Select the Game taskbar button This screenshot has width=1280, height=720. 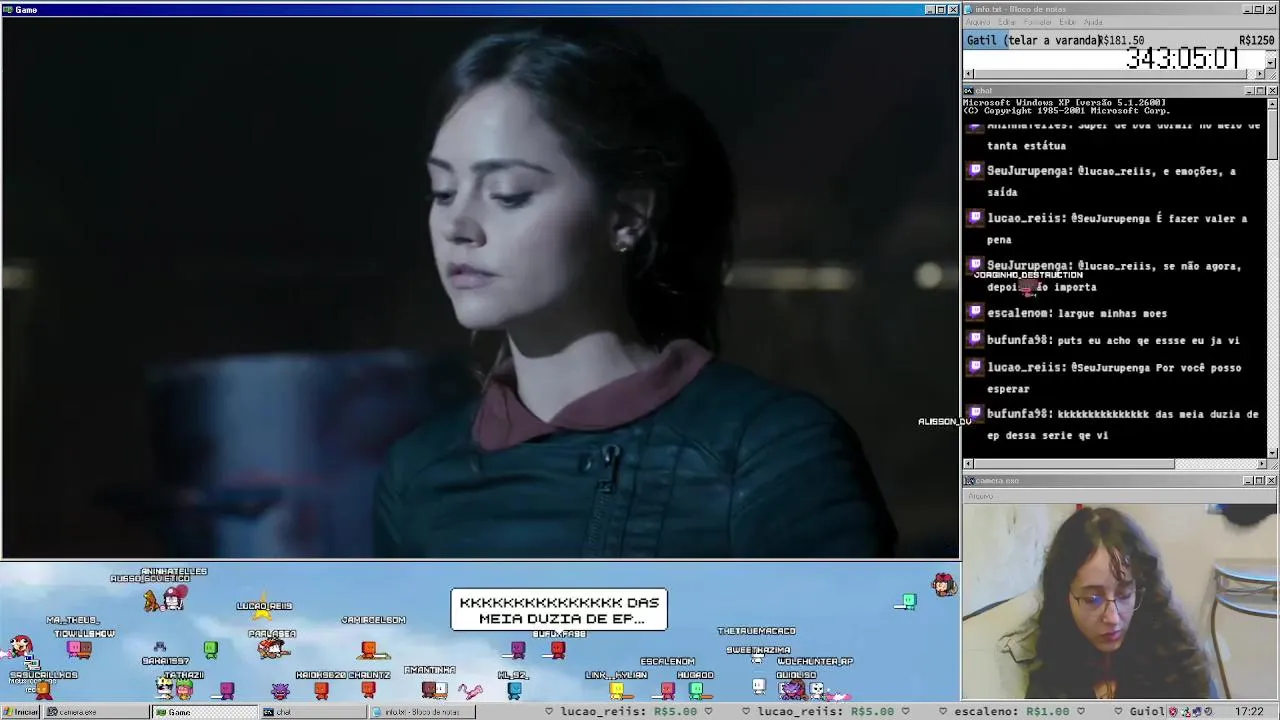[204, 712]
